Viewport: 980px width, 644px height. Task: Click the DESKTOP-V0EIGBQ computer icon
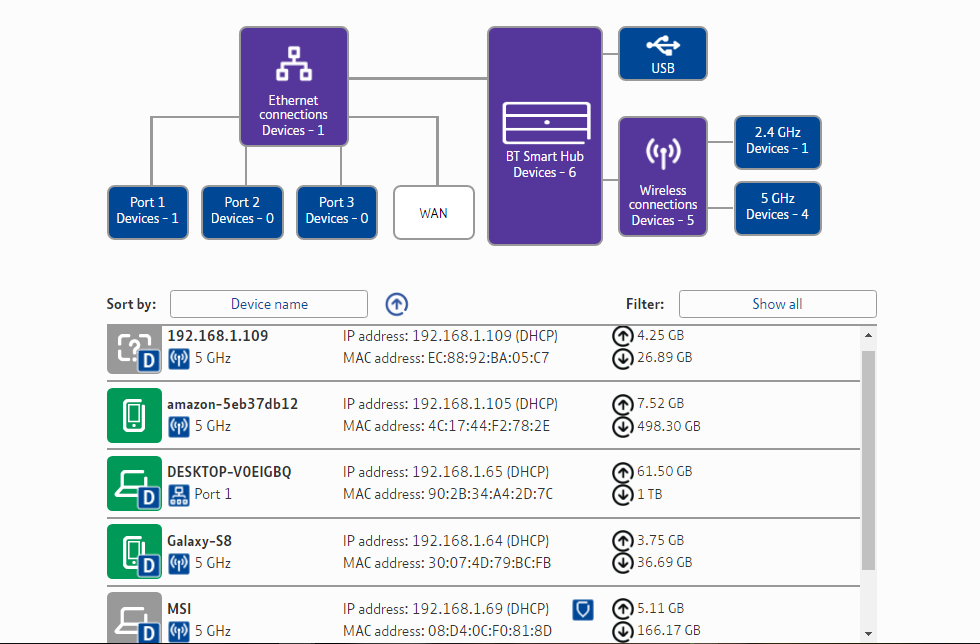click(134, 483)
